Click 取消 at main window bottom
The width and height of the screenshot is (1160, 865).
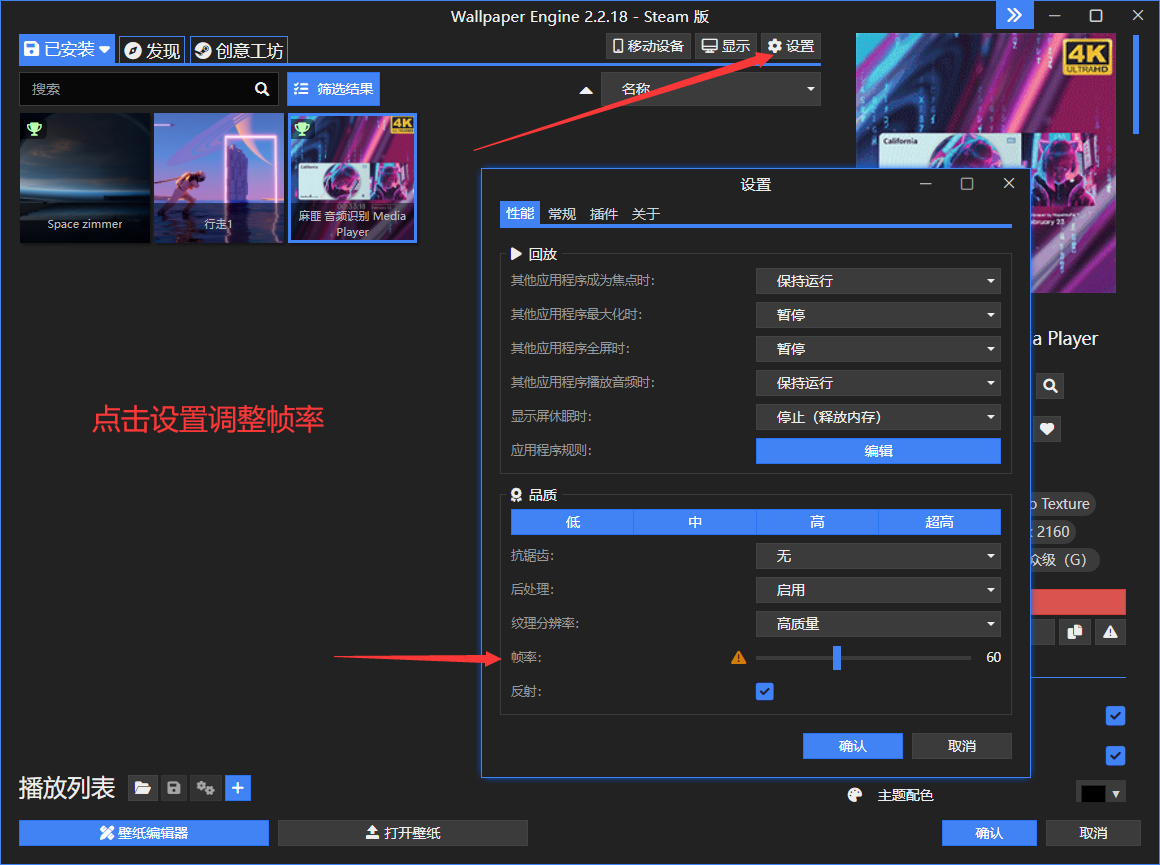tap(1093, 832)
